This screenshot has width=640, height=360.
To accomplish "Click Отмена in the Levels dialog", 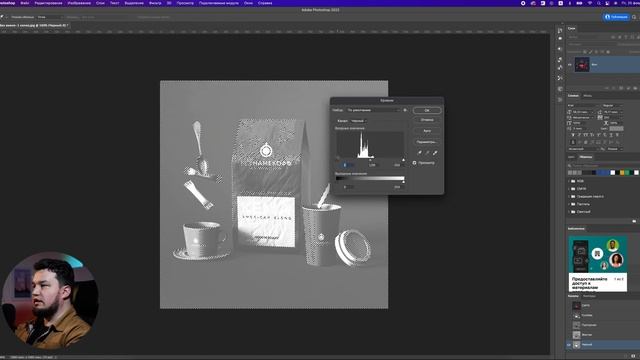I will point(427,120).
